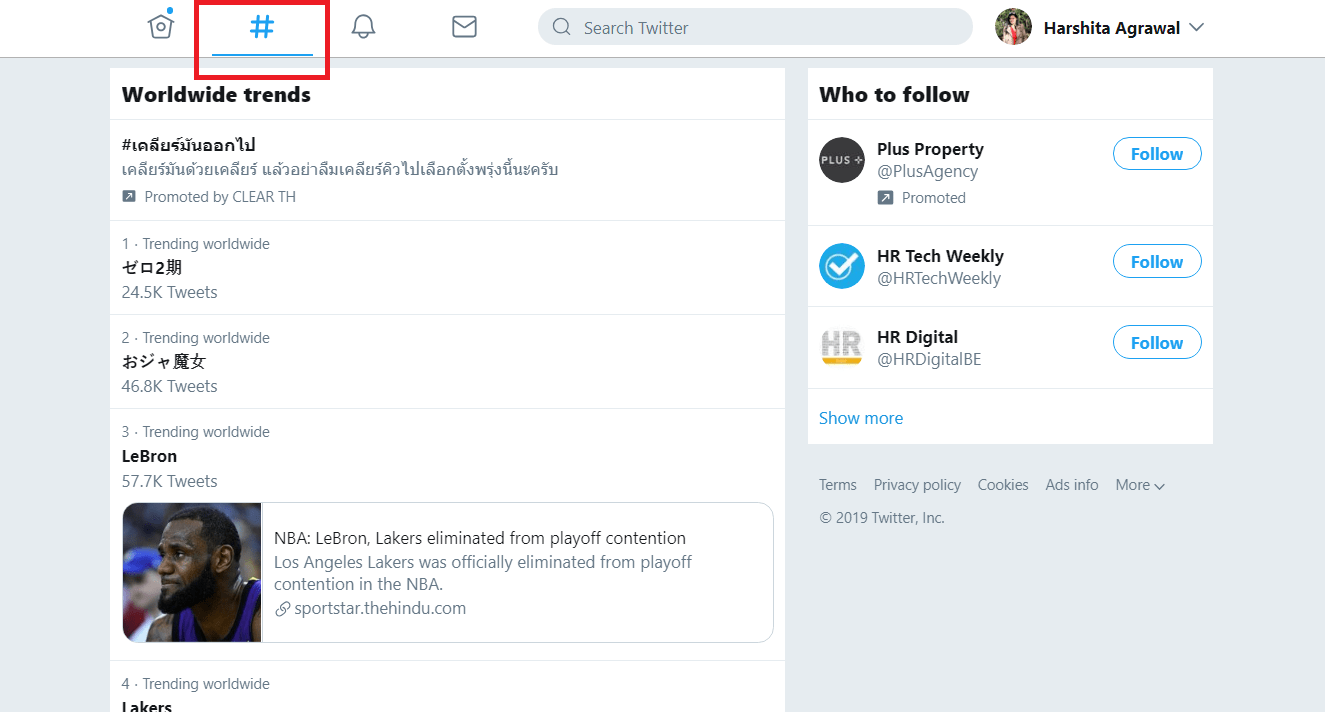The height and width of the screenshot is (712, 1325).
Task: Open the Notifications bell icon
Action: click(x=363, y=26)
